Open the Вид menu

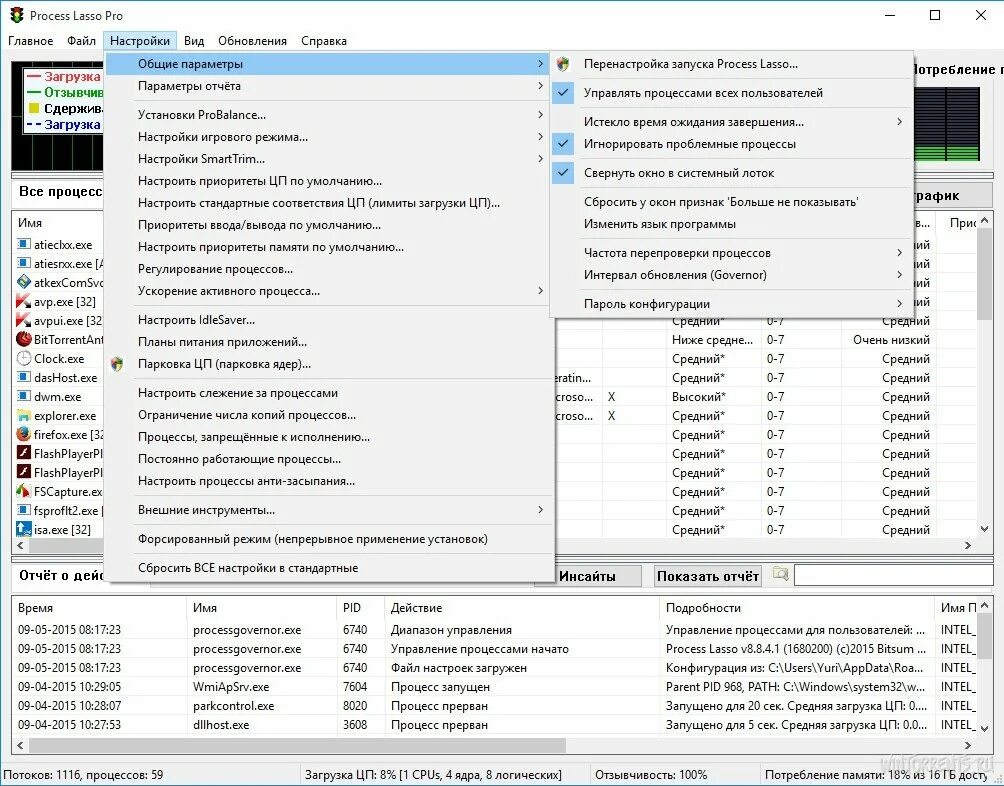point(194,41)
